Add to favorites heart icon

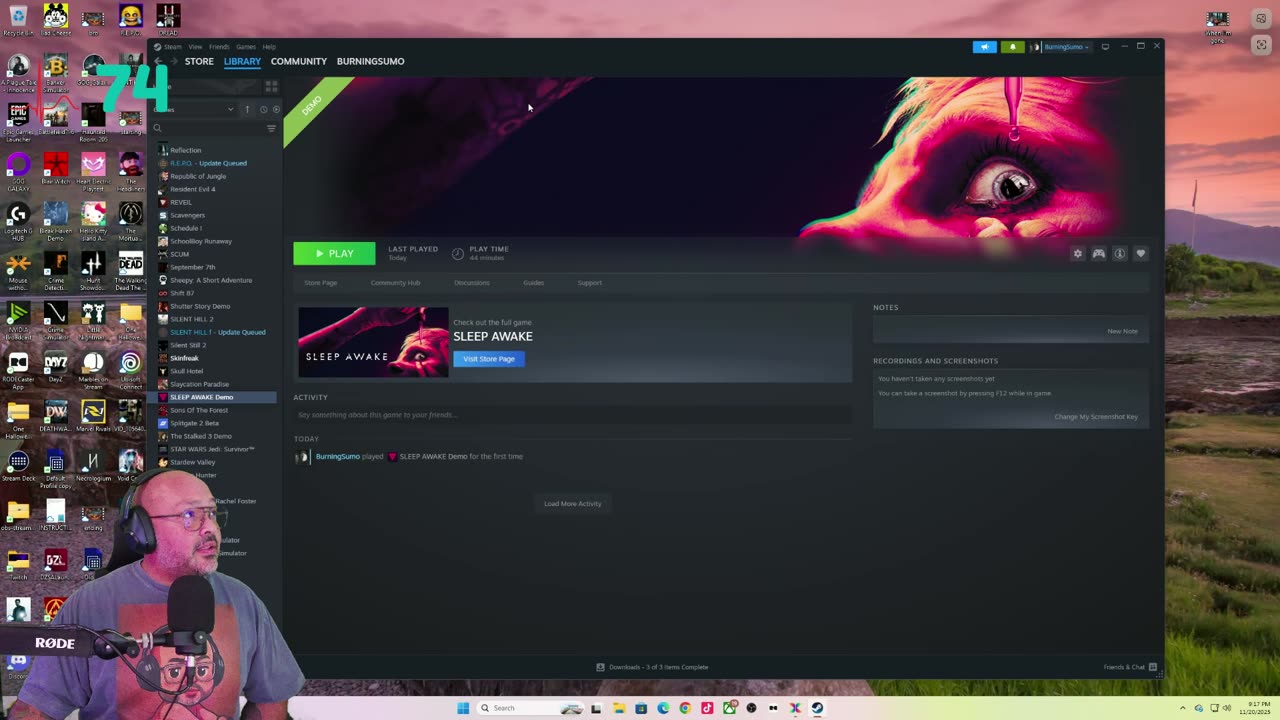click(x=1140, y=254)
